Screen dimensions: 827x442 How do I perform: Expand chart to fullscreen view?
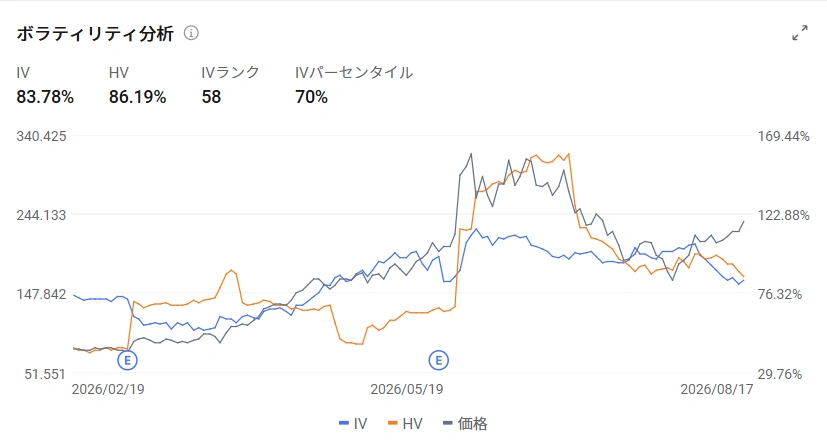[x=800, y=33]
